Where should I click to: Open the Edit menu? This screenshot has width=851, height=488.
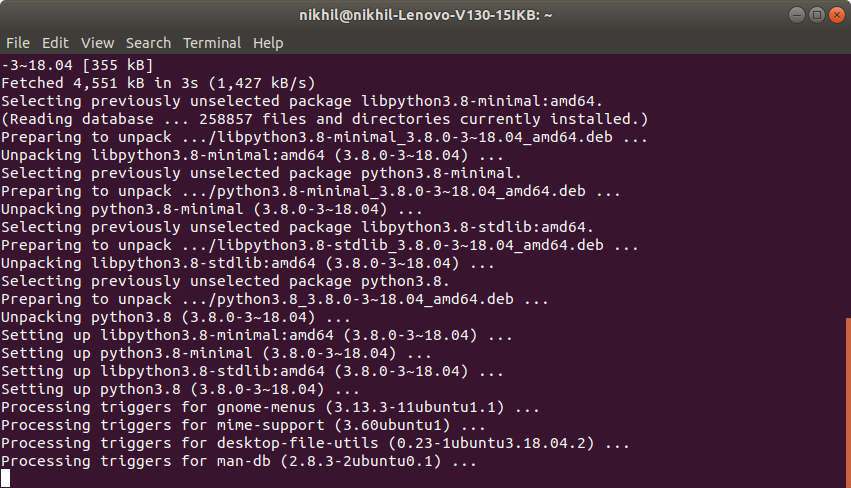click(x=55, y=43)
